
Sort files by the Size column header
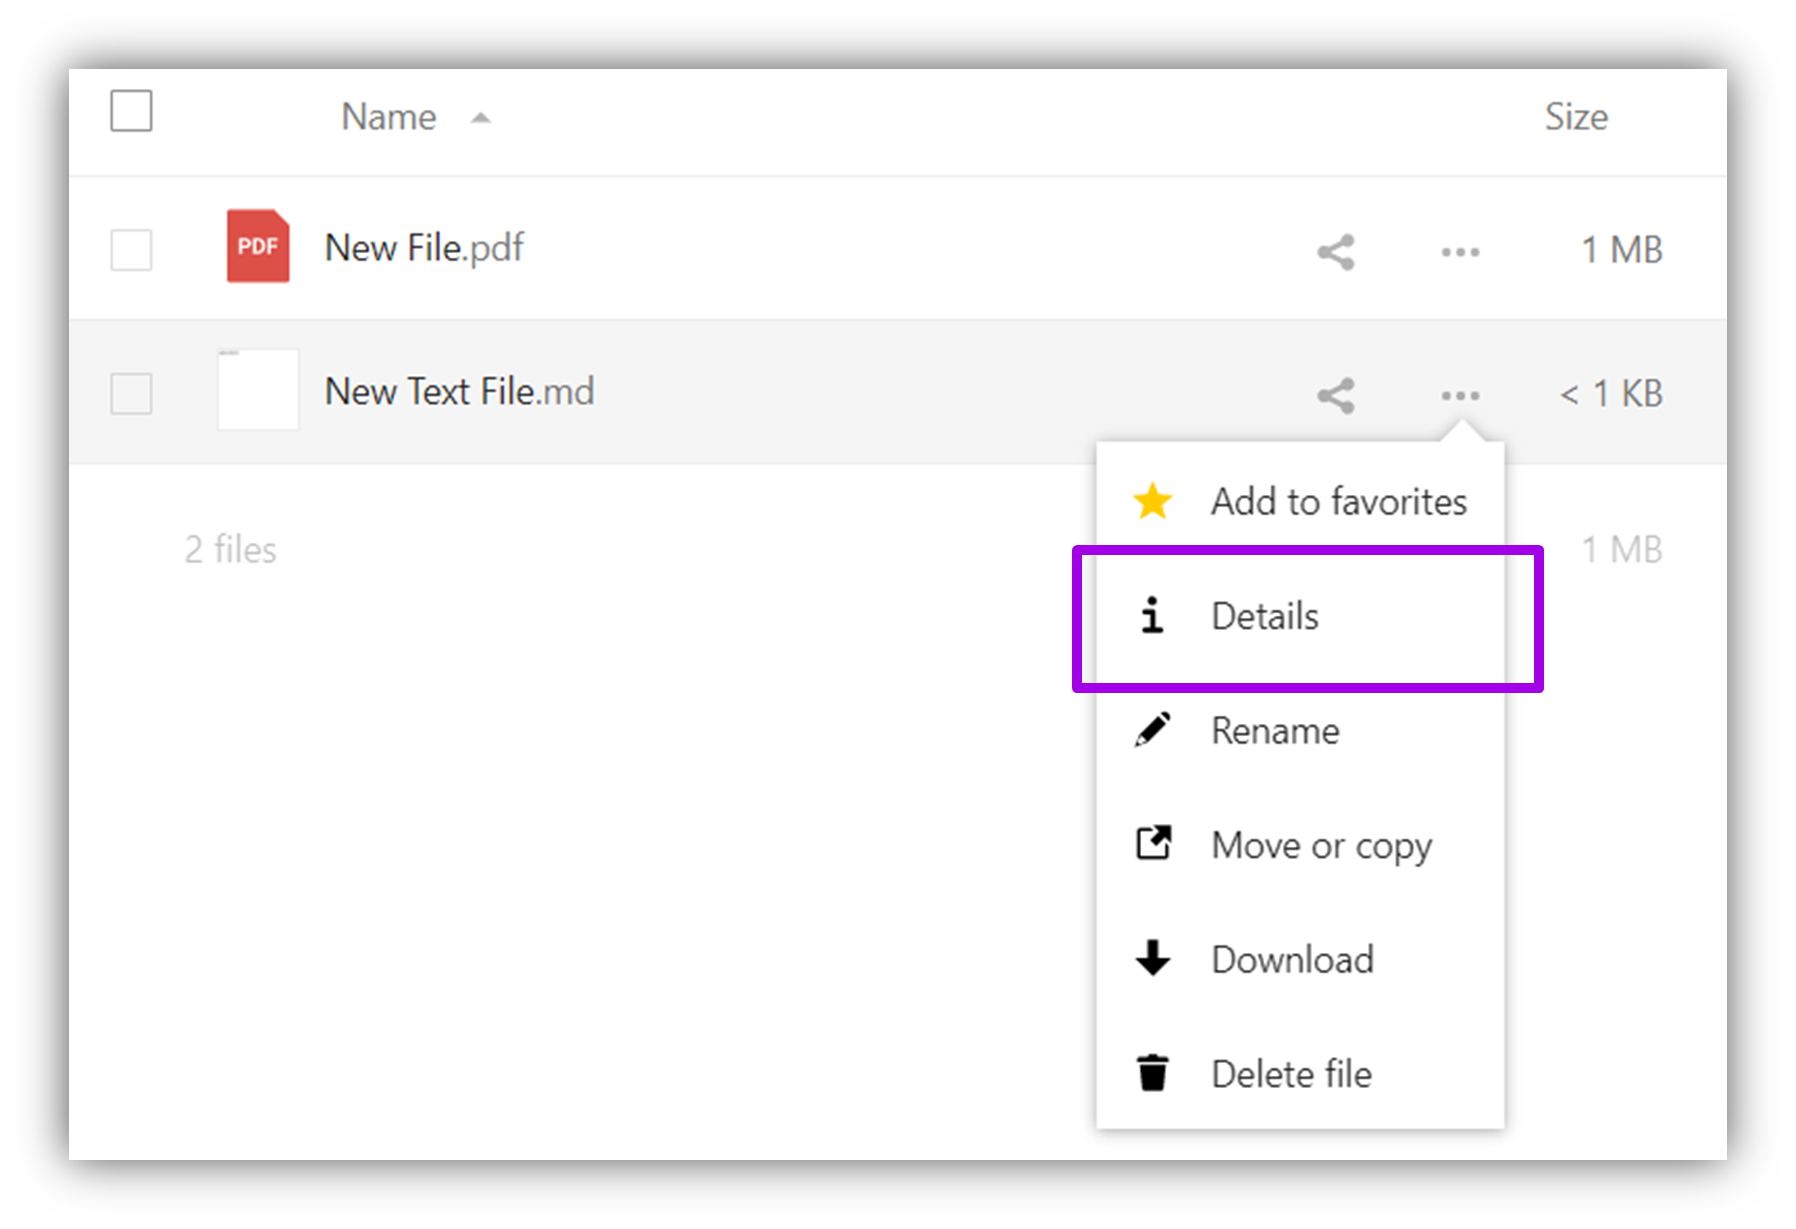coord(1575,117)
